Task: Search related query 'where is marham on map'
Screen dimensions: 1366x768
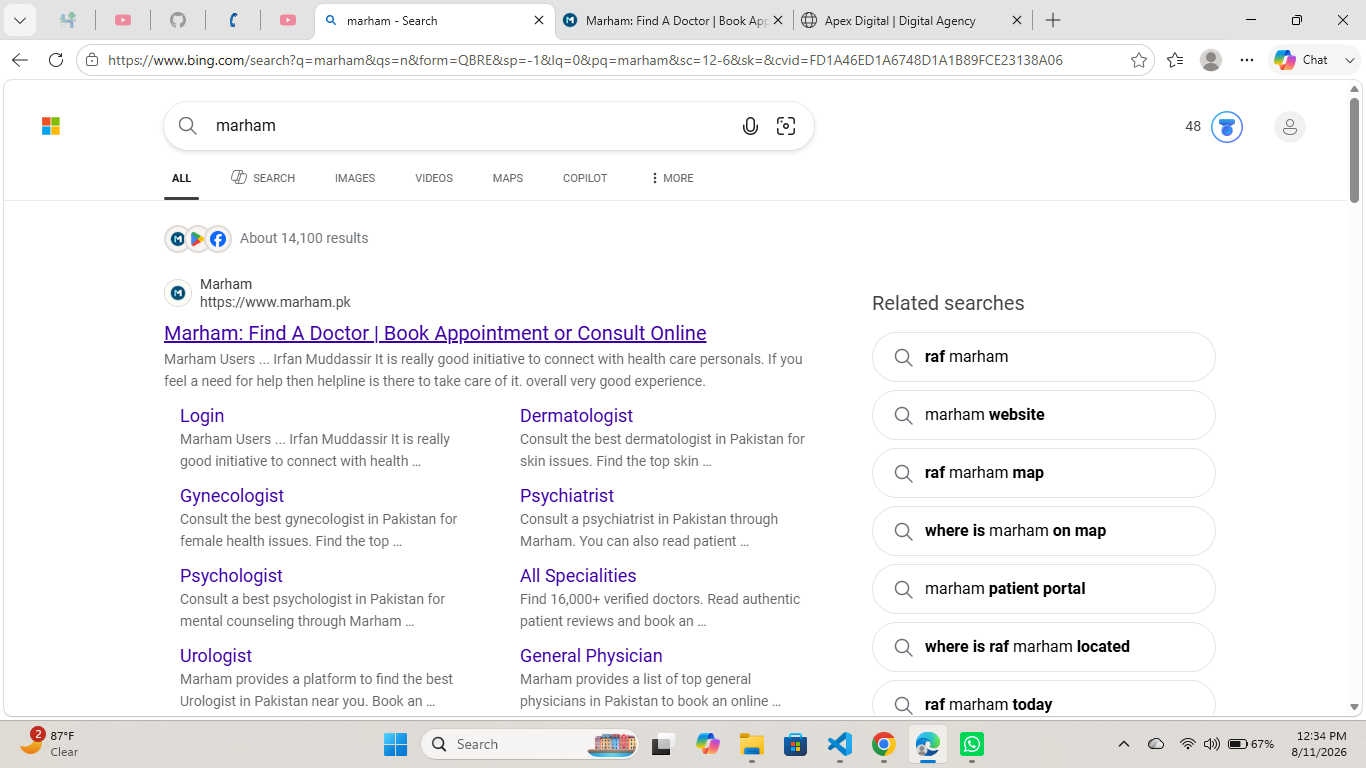Action: pos(1044,531)
